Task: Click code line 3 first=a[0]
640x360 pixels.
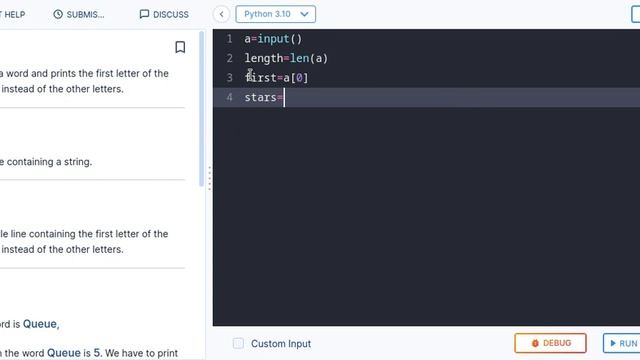Action: pyautogui.click(x=276, y=78)
